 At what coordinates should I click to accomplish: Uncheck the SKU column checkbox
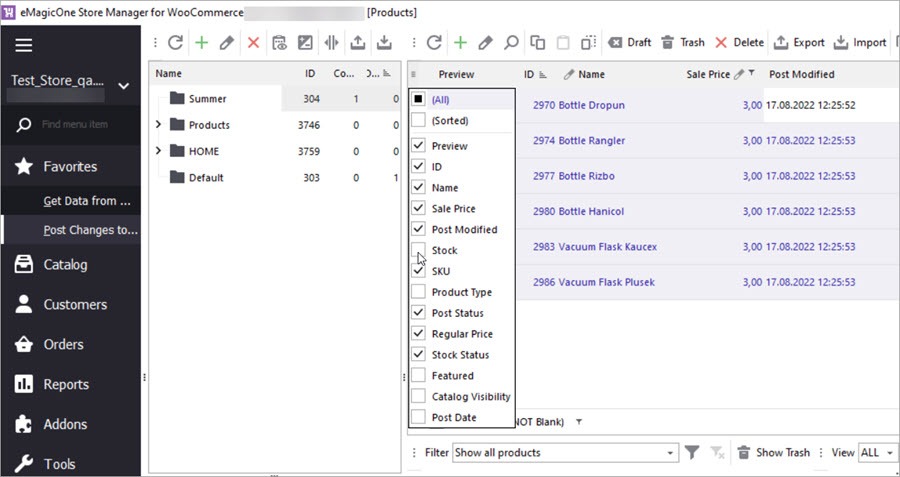pyautogui.click(x=418, y=271)
